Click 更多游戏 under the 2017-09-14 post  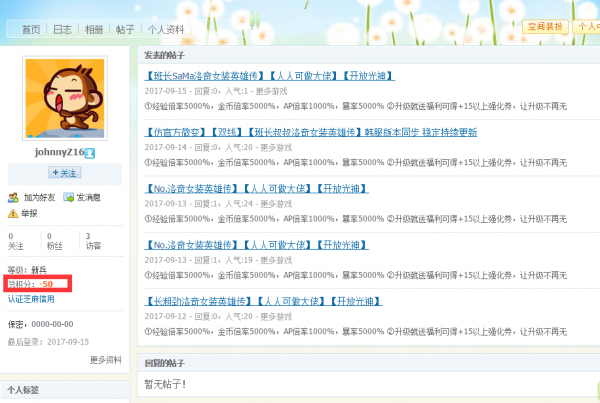[x=276, y=148]
